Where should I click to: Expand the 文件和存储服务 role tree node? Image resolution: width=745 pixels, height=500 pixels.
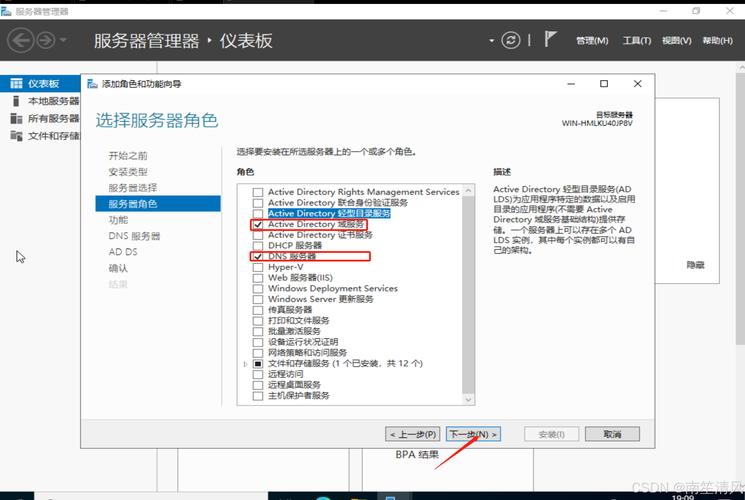245,364
